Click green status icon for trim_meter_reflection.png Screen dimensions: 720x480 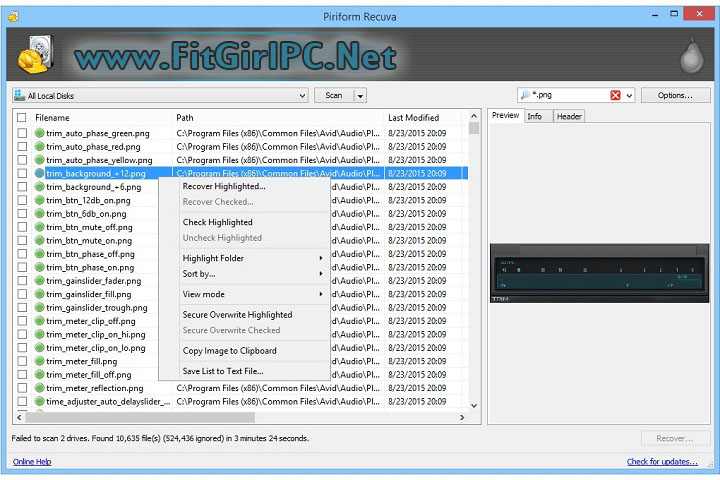(40, 389)
